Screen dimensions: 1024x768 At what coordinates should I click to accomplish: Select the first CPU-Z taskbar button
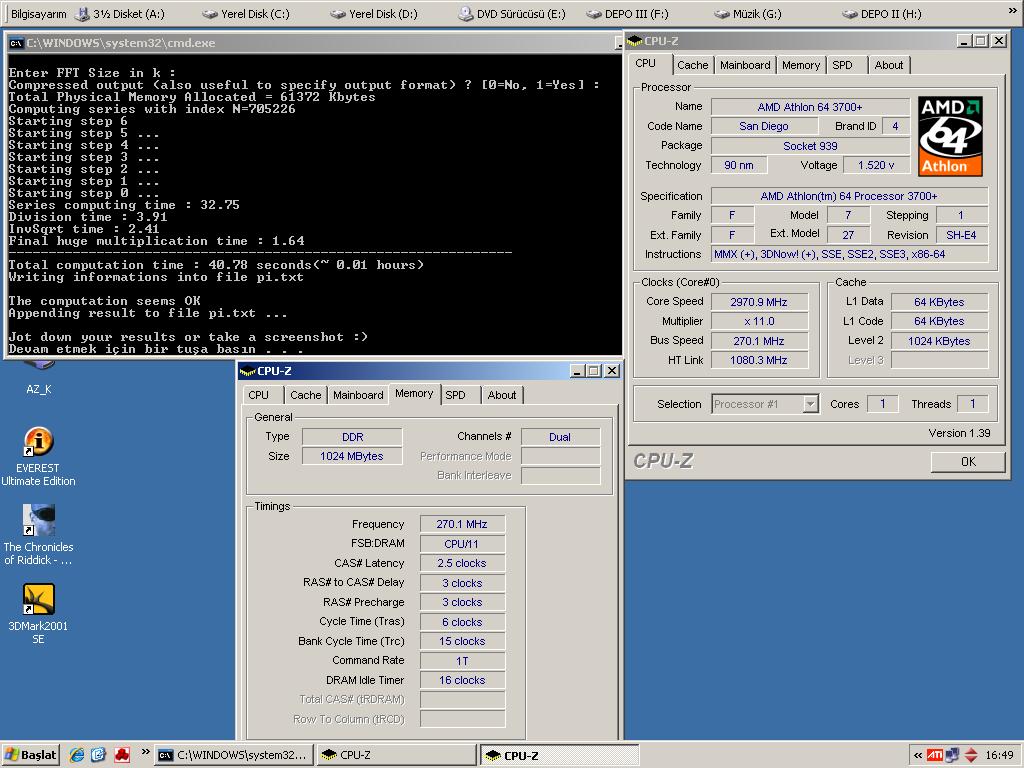click(x=396, y=755)
